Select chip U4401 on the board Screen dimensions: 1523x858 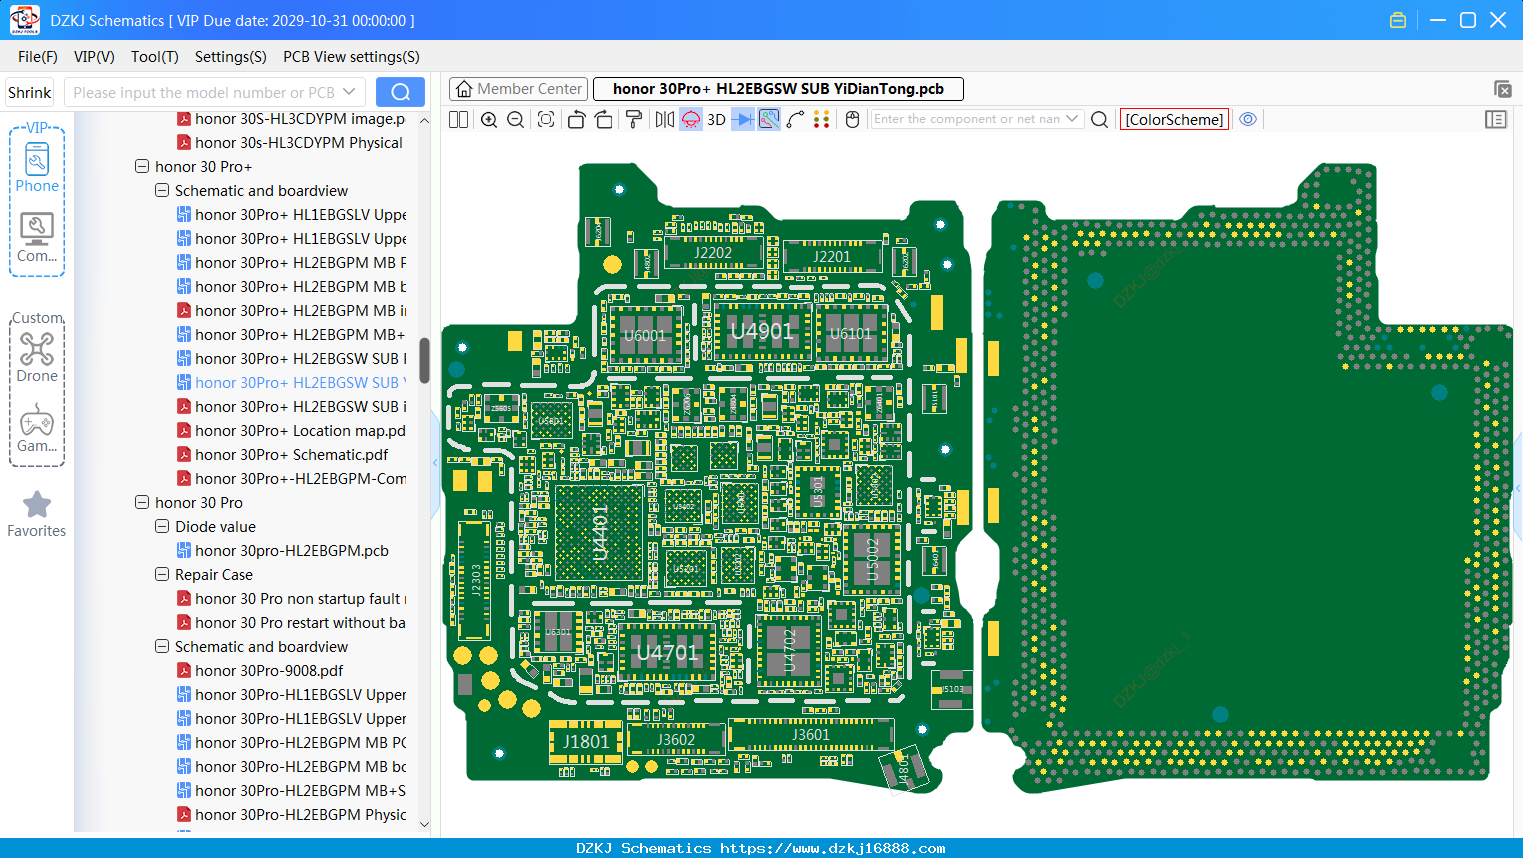pyautogui.click(x=599, y=533)
